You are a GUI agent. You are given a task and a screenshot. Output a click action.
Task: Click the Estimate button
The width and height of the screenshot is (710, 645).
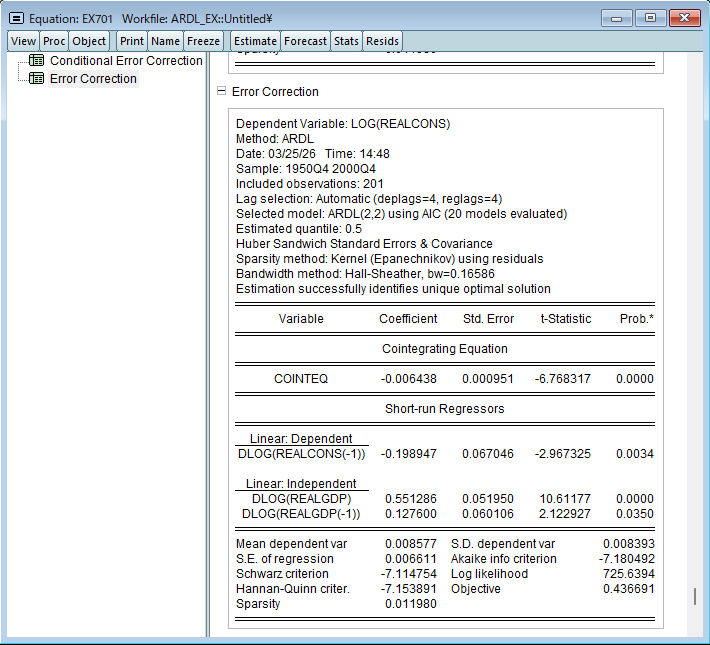coord(254,41)
